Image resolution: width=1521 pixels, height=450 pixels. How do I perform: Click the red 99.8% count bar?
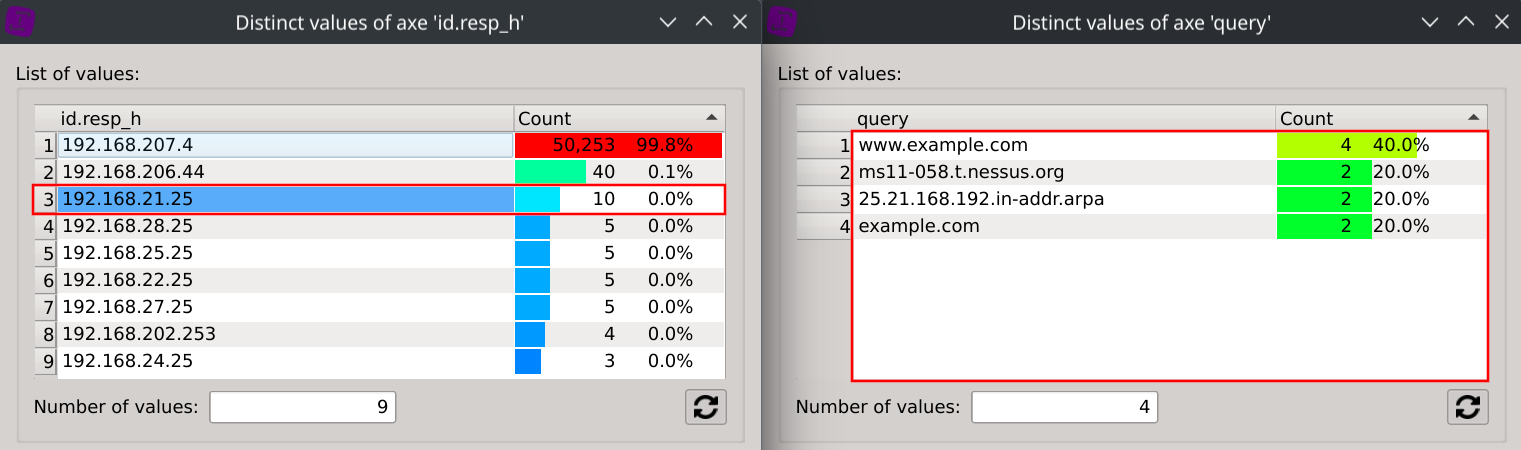tap(618, 145)
